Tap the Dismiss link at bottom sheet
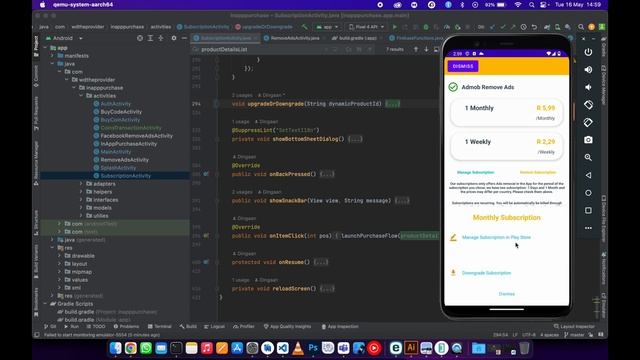640x360 pixels. (x=507, y=294)
